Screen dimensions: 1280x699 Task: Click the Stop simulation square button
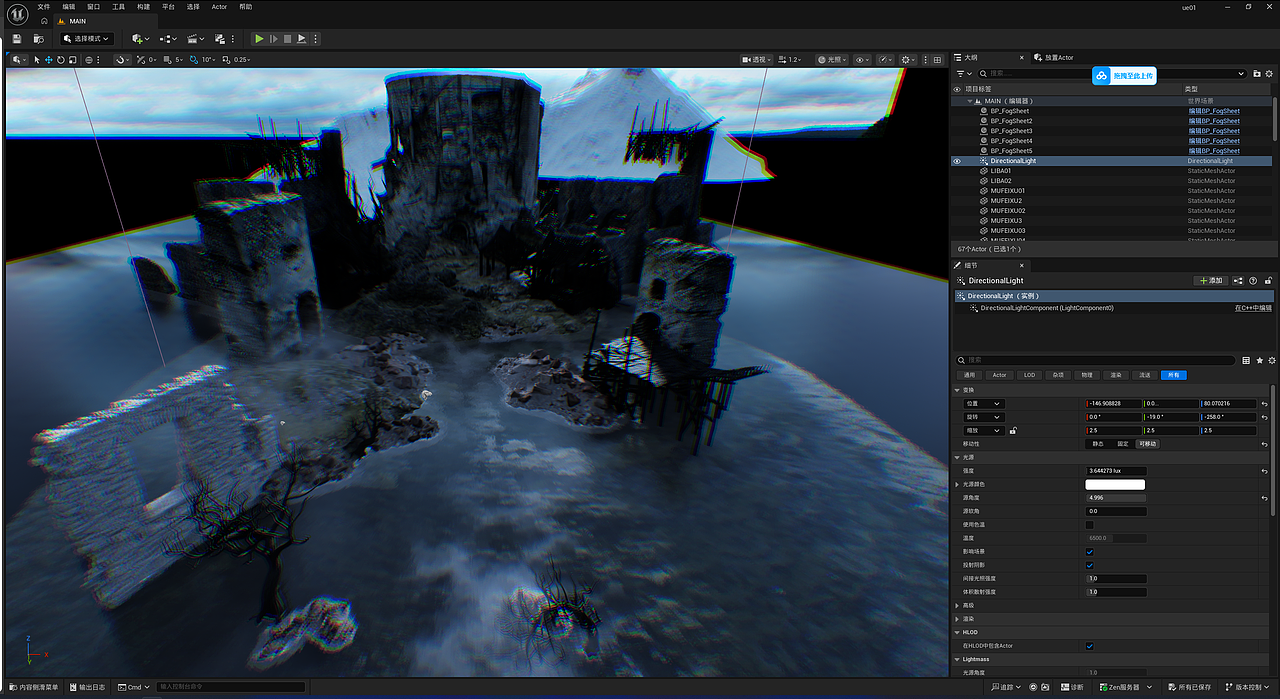tap(287, 39)
